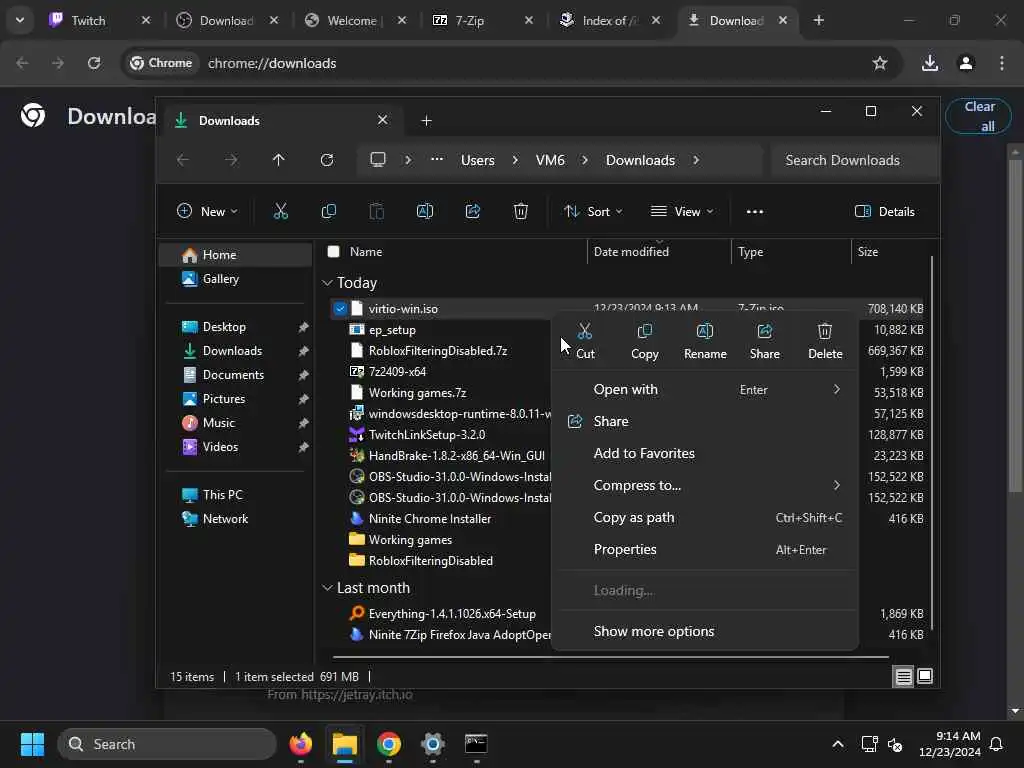Bookmark this page with Chrome's star icon
The image size is (1024, 768).
tap(880, 63)
